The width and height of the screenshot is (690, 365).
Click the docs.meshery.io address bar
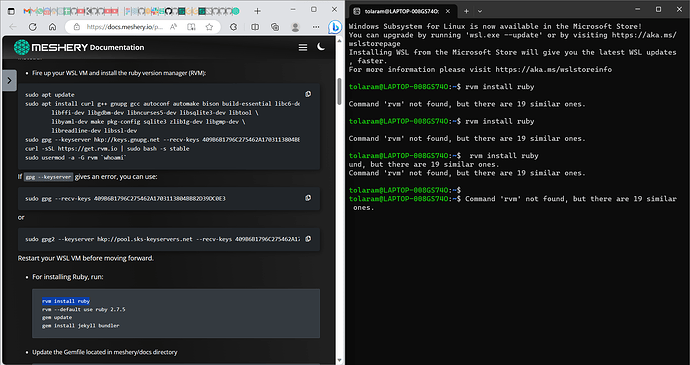pos(125,27)
